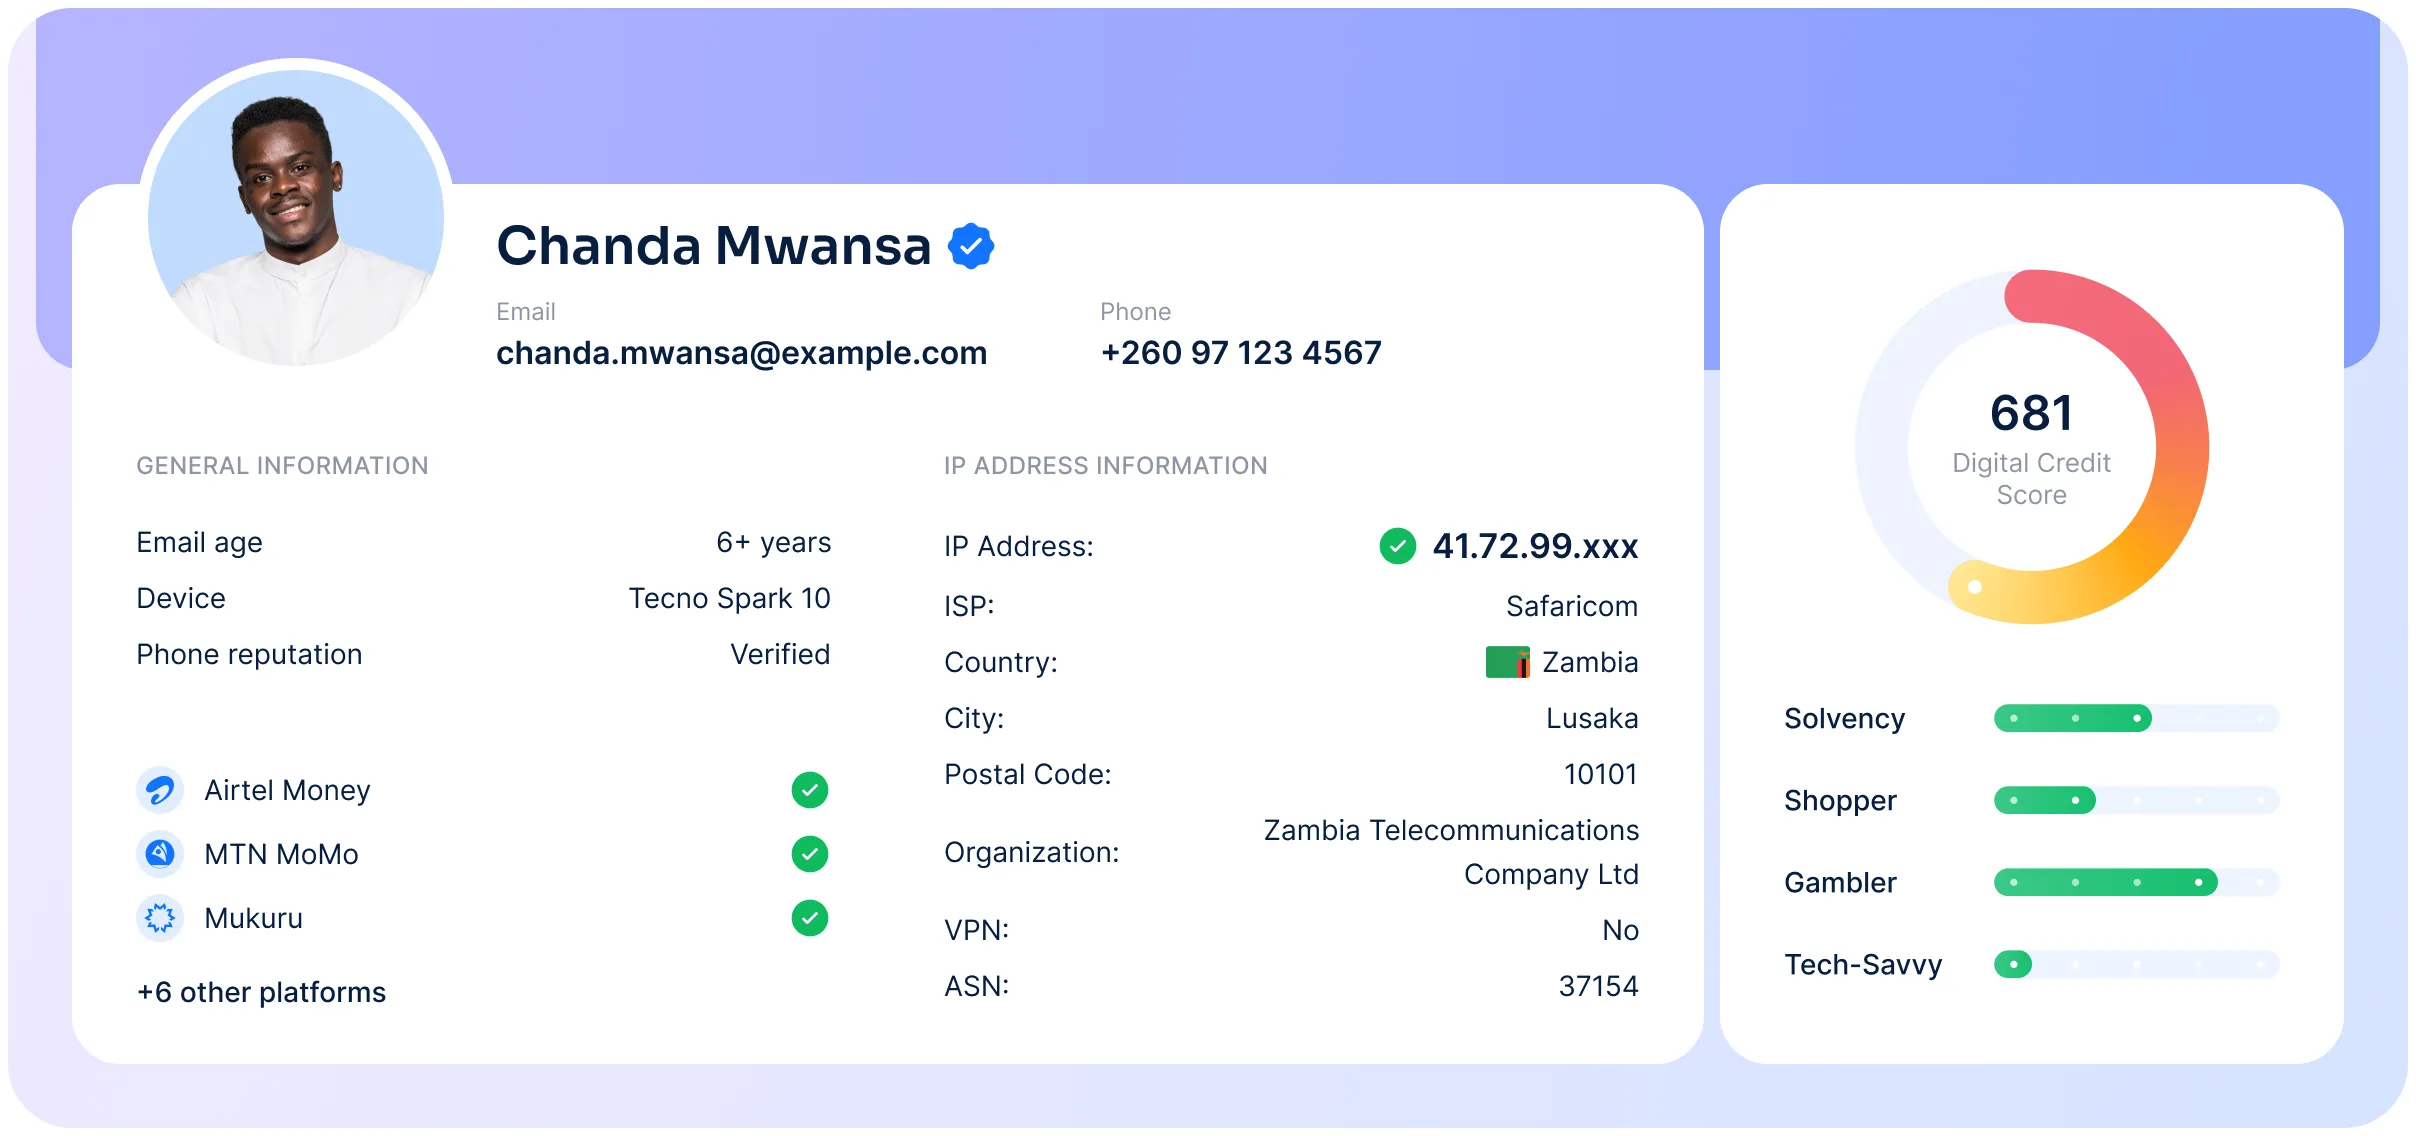Click the phone number +260 97 123 4567
Screen dimensions: 2416x1136
pyautogui.click(x=1241, y=353)
